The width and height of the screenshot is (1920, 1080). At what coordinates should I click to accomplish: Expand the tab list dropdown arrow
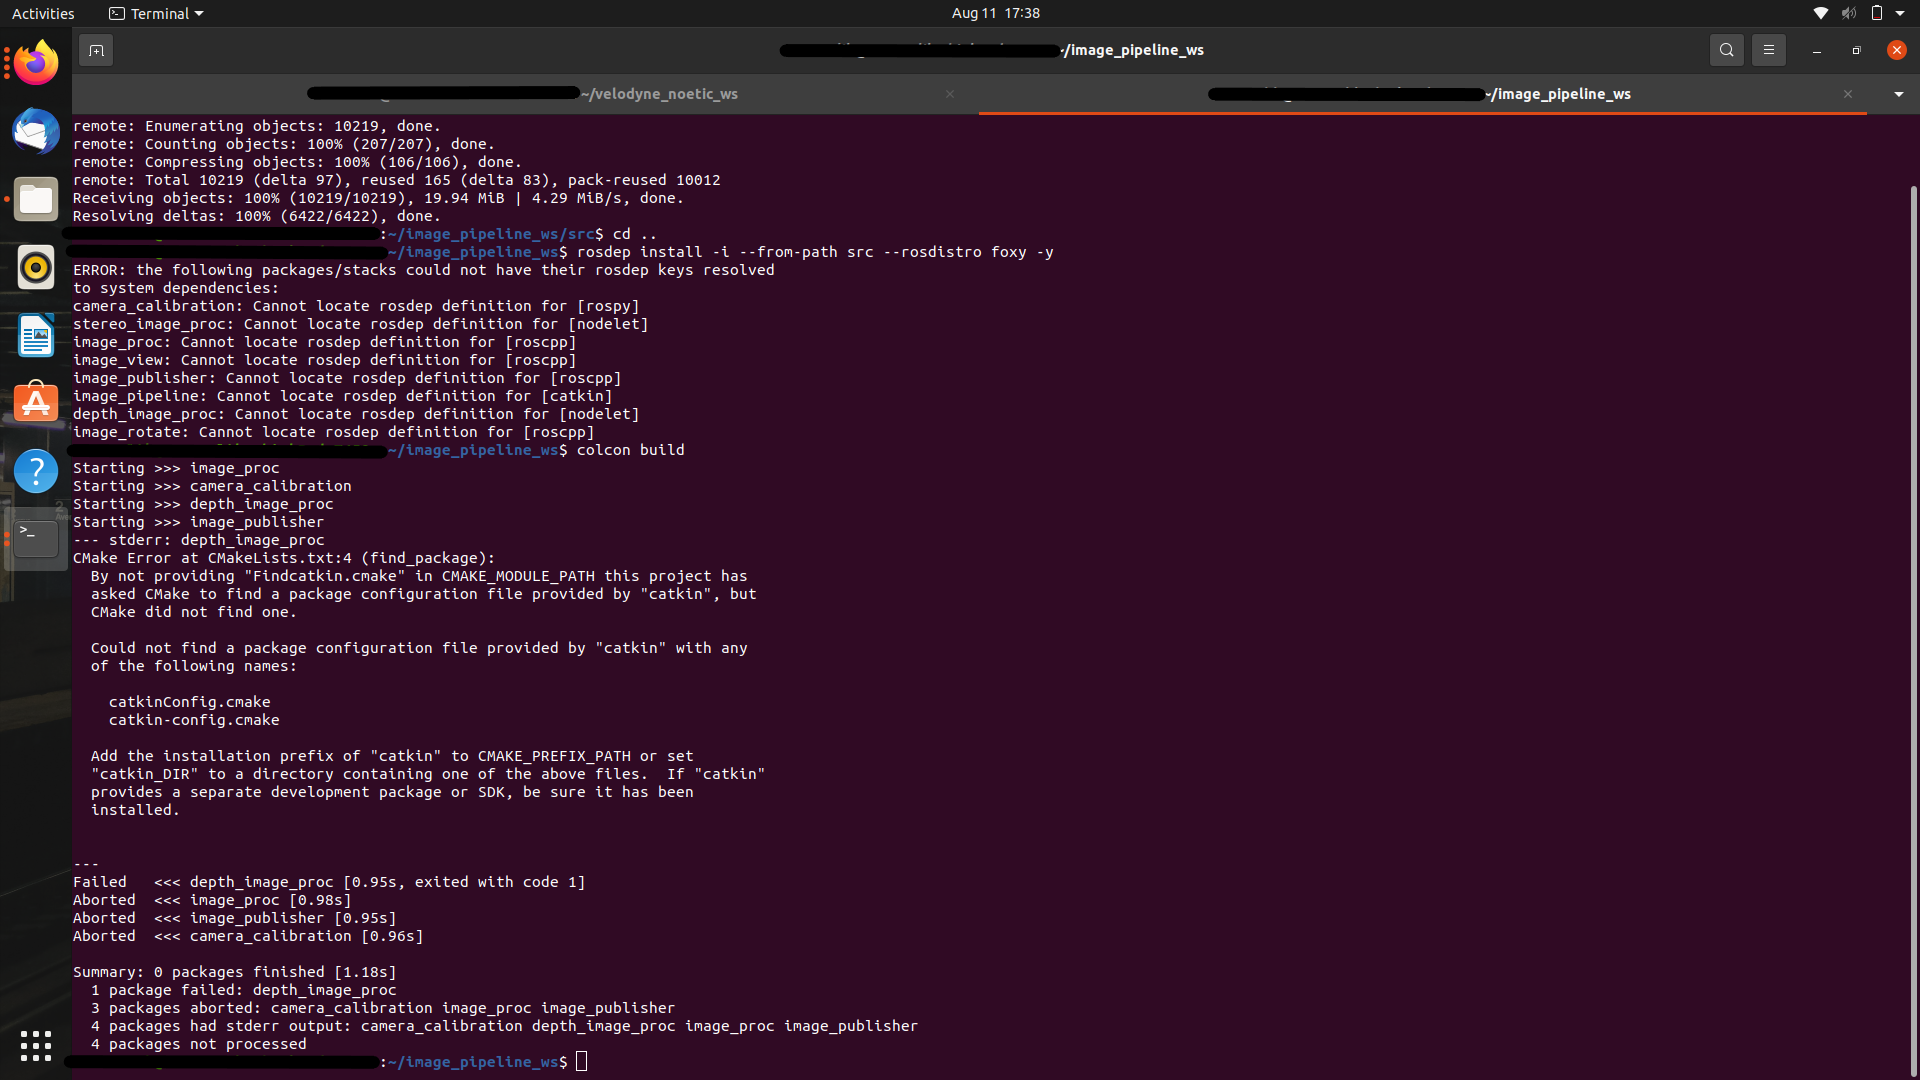pos(1898,94)
